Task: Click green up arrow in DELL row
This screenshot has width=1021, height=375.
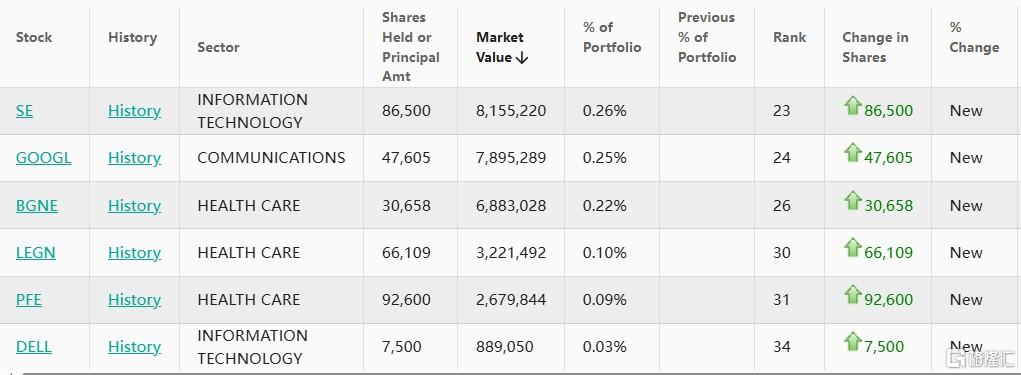Action: [x=853, y=341]
